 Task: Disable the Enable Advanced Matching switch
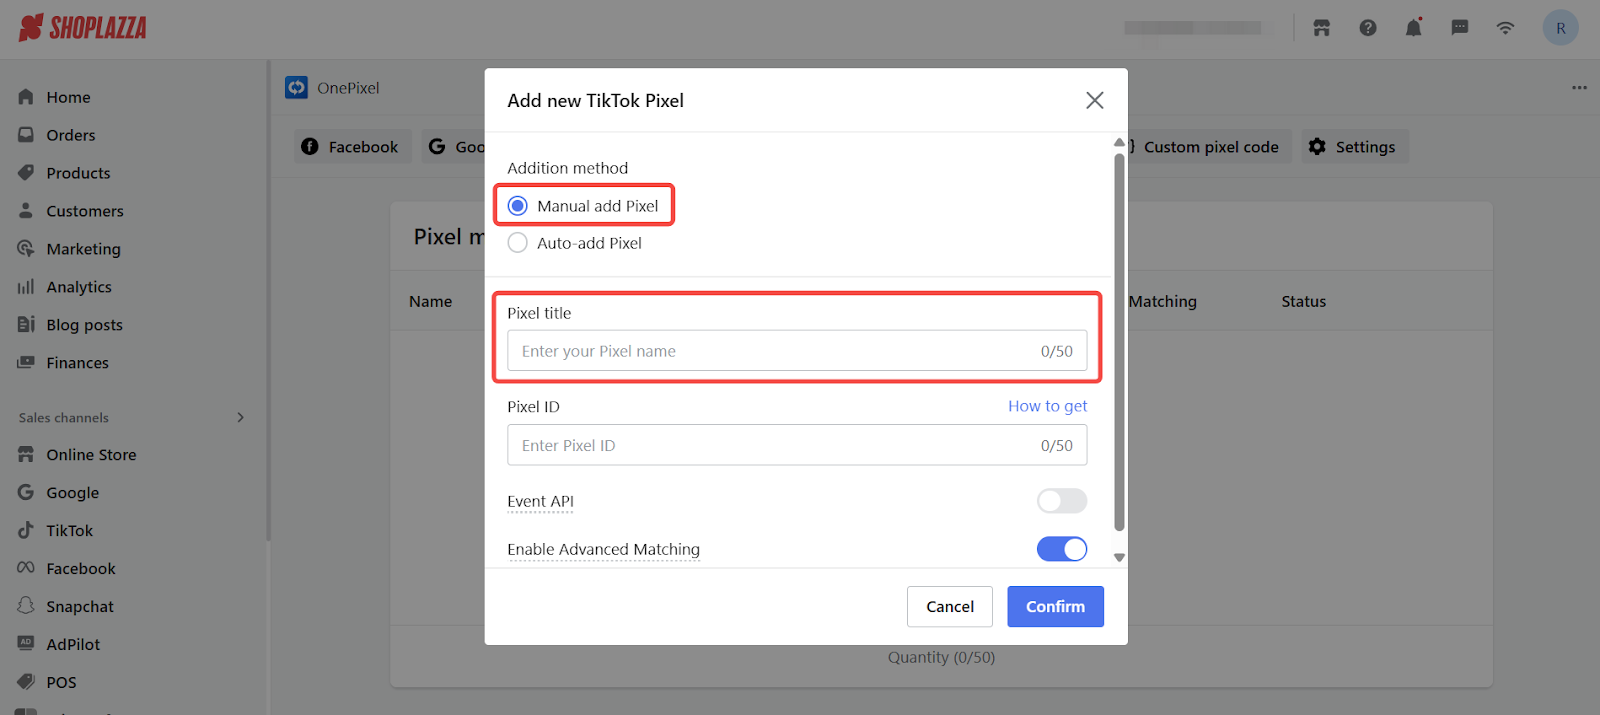point(1061,549)
